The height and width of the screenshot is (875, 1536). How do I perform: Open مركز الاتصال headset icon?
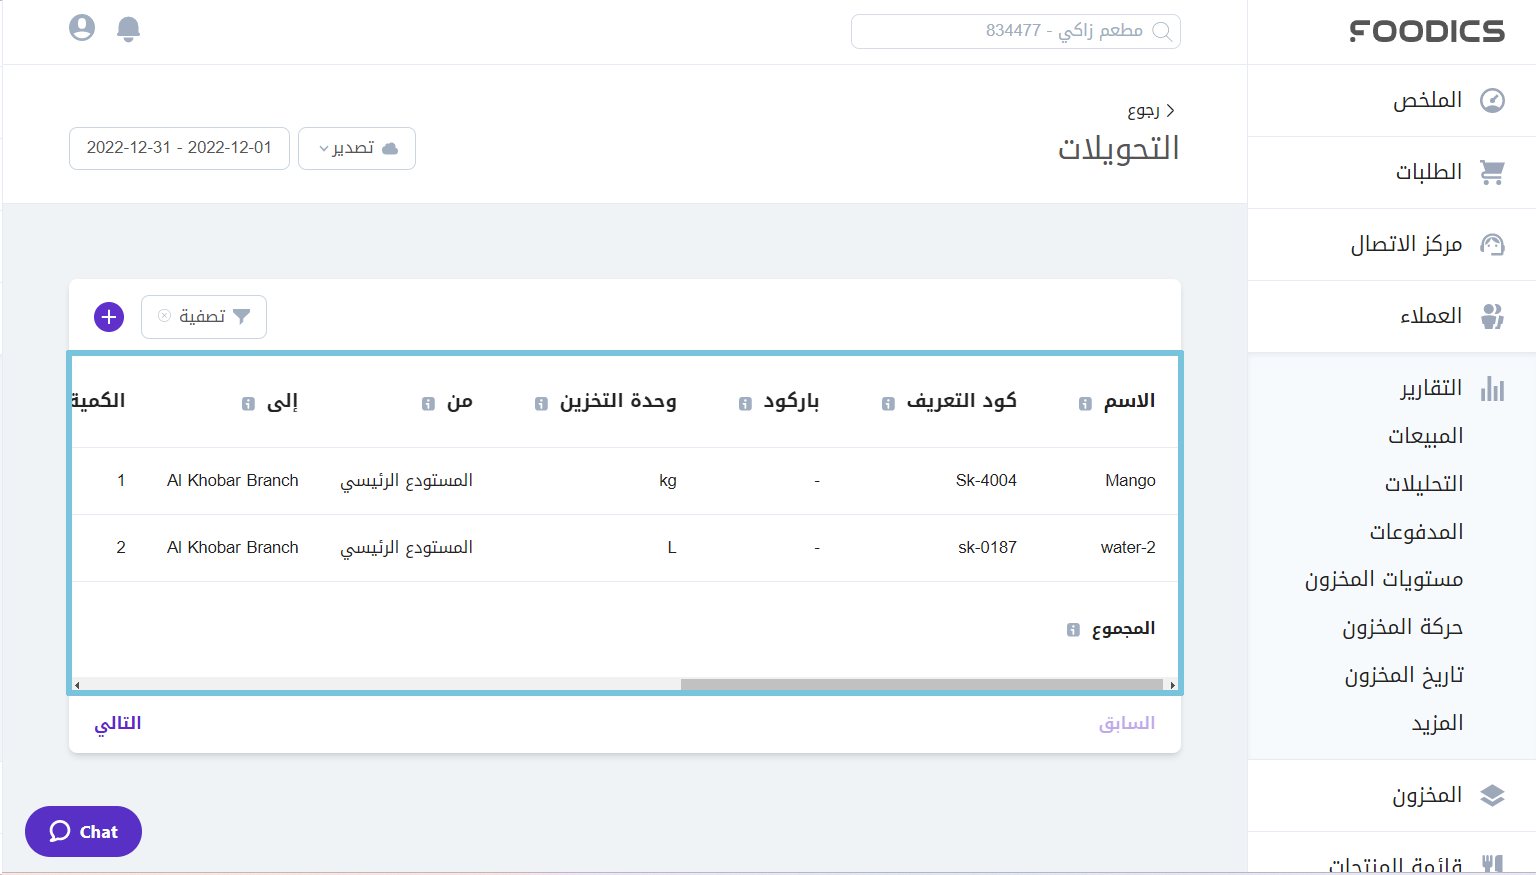click(1493, 244)
